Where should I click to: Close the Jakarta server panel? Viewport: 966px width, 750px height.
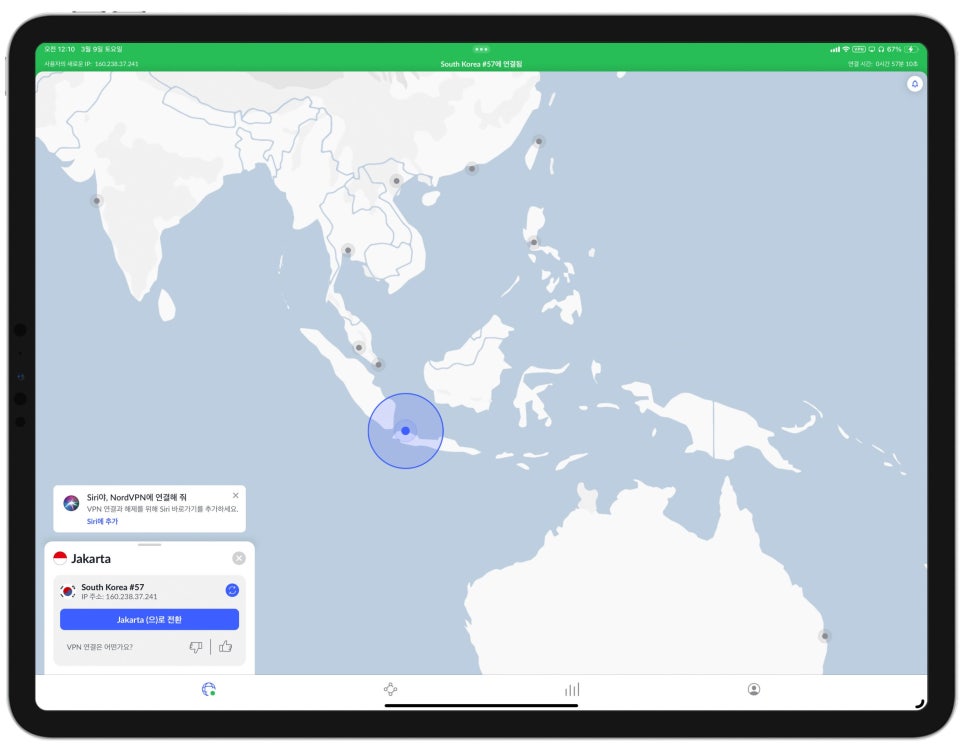point(239,558)
